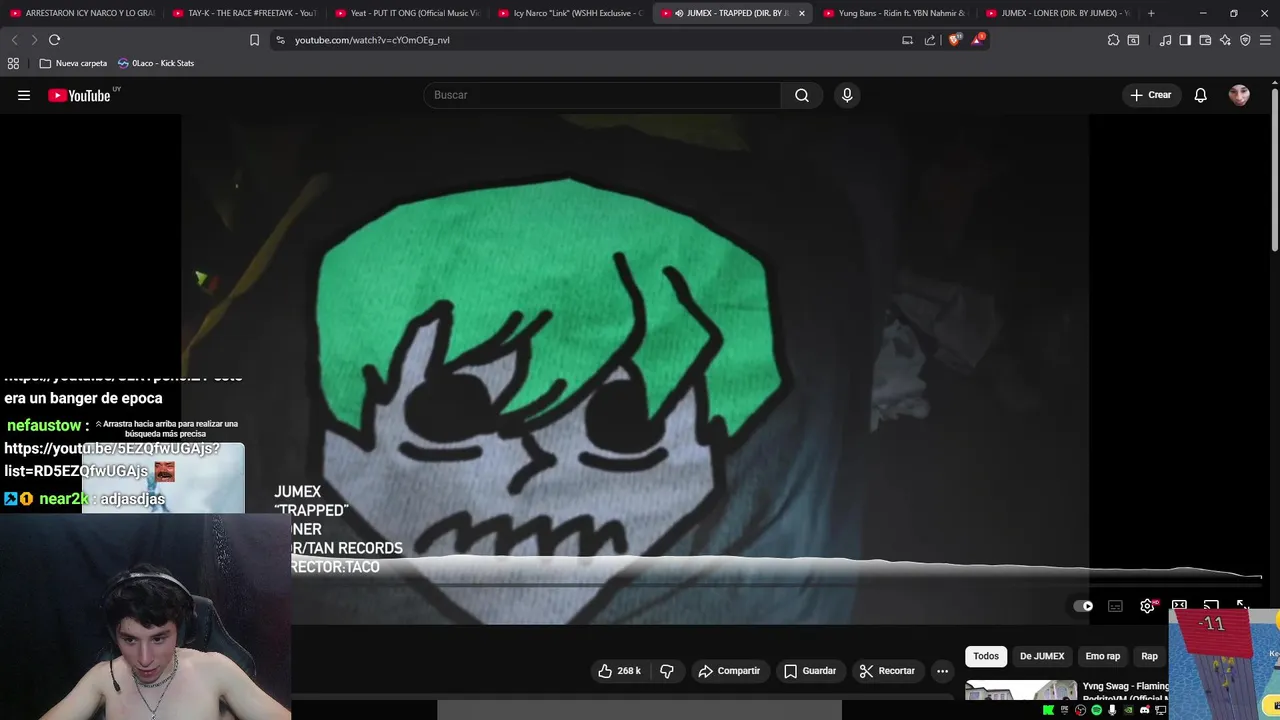Open video player settings gear
The image size is (1280, 720).
click(x=1147, y=606)
